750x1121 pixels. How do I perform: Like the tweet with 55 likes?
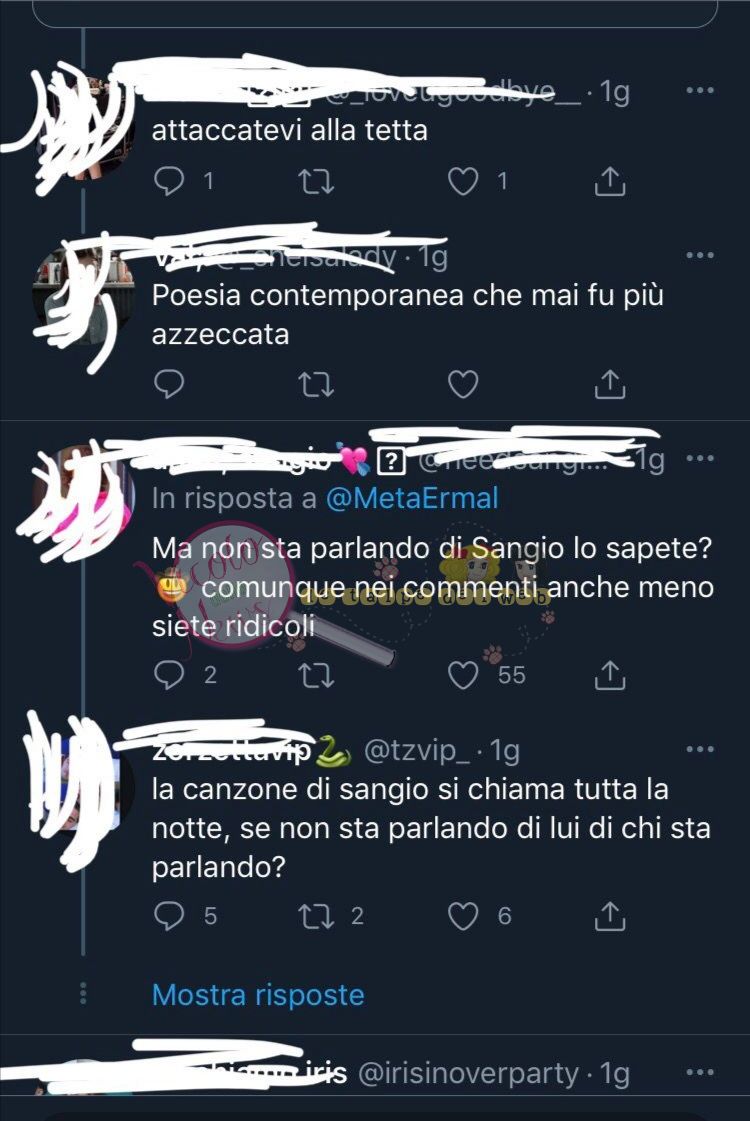(463, 675)
